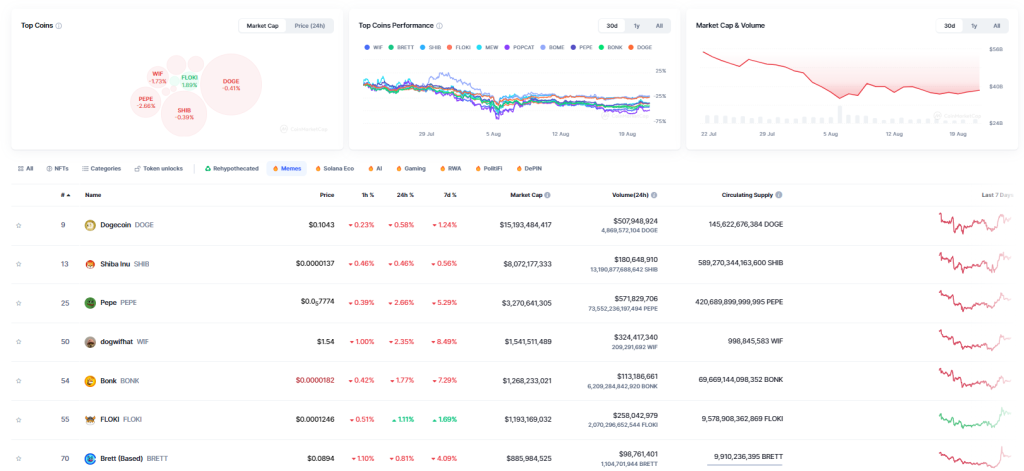Select the RWA category tab

(451, 169)
